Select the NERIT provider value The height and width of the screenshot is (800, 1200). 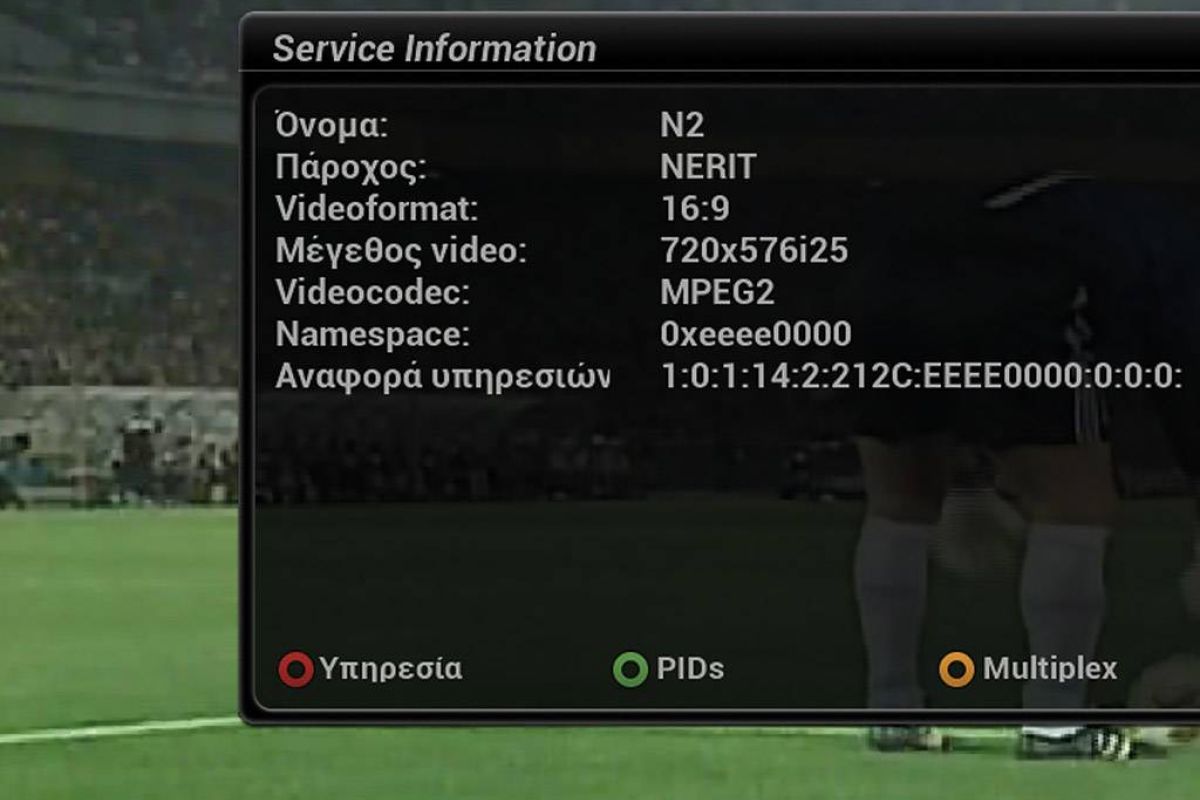click(708, 167)
